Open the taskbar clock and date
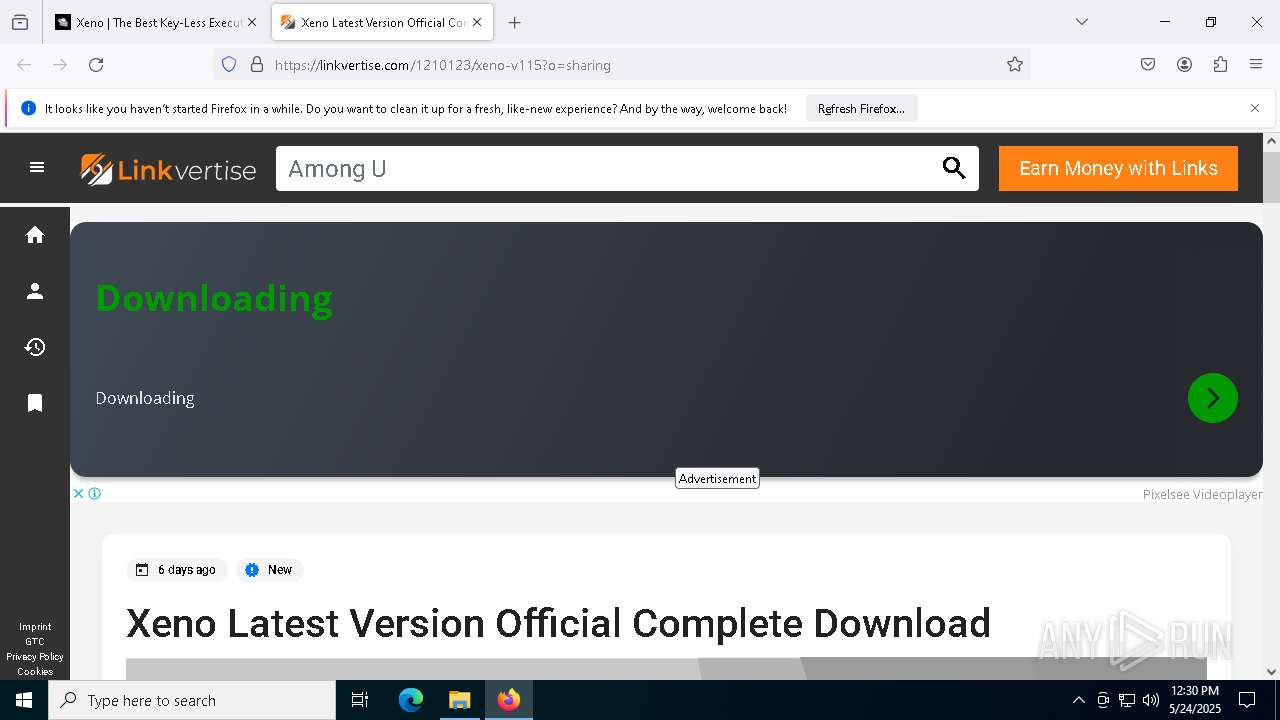This screenshot has width=1280, height=720. point(1195,700)
